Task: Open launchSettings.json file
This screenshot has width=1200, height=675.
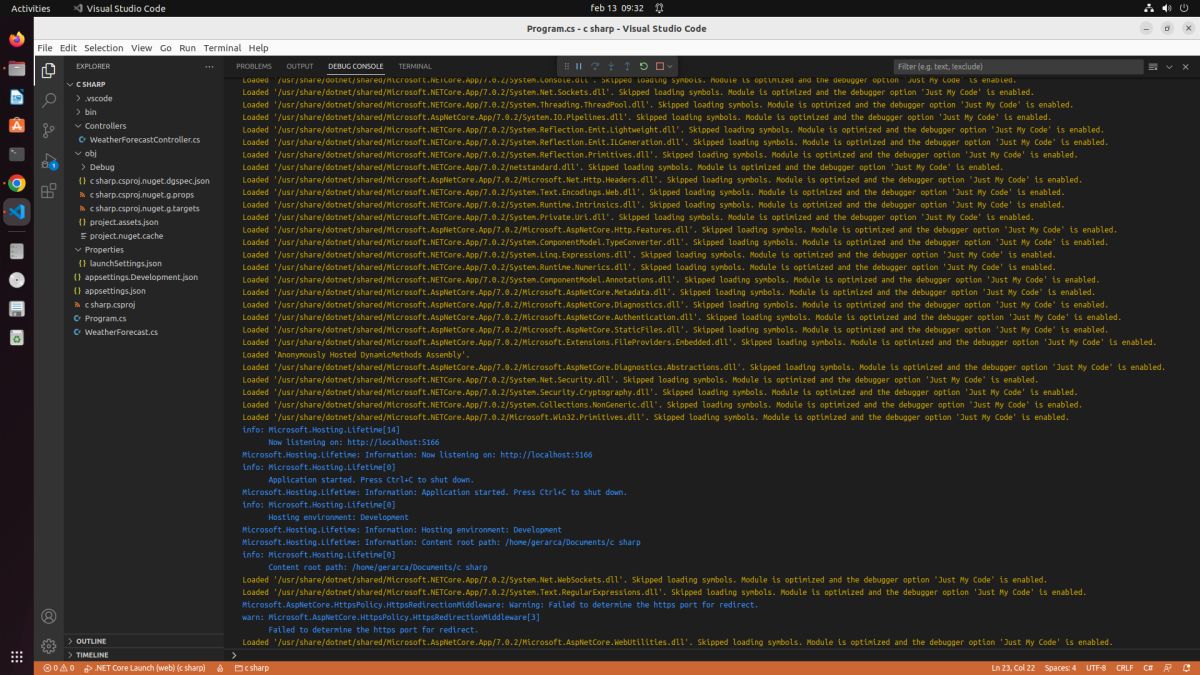Action: tap(126, 263)
